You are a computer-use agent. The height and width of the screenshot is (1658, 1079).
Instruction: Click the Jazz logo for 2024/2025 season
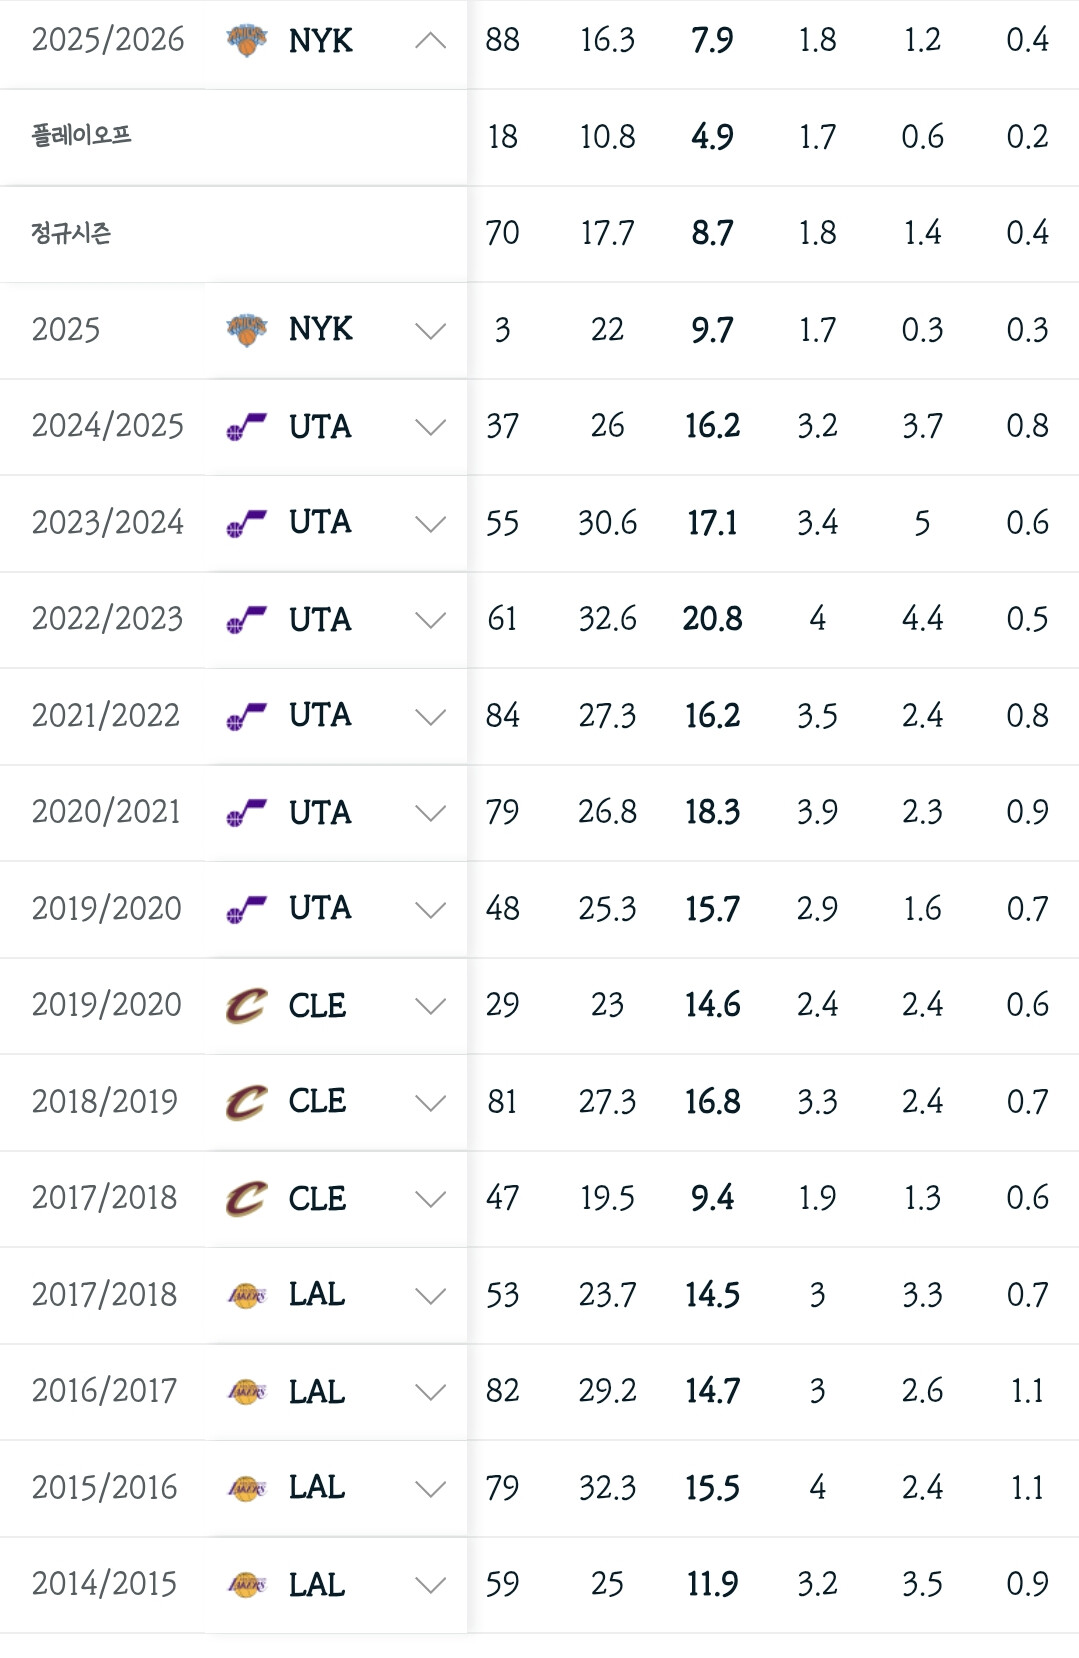pos(247,427)
